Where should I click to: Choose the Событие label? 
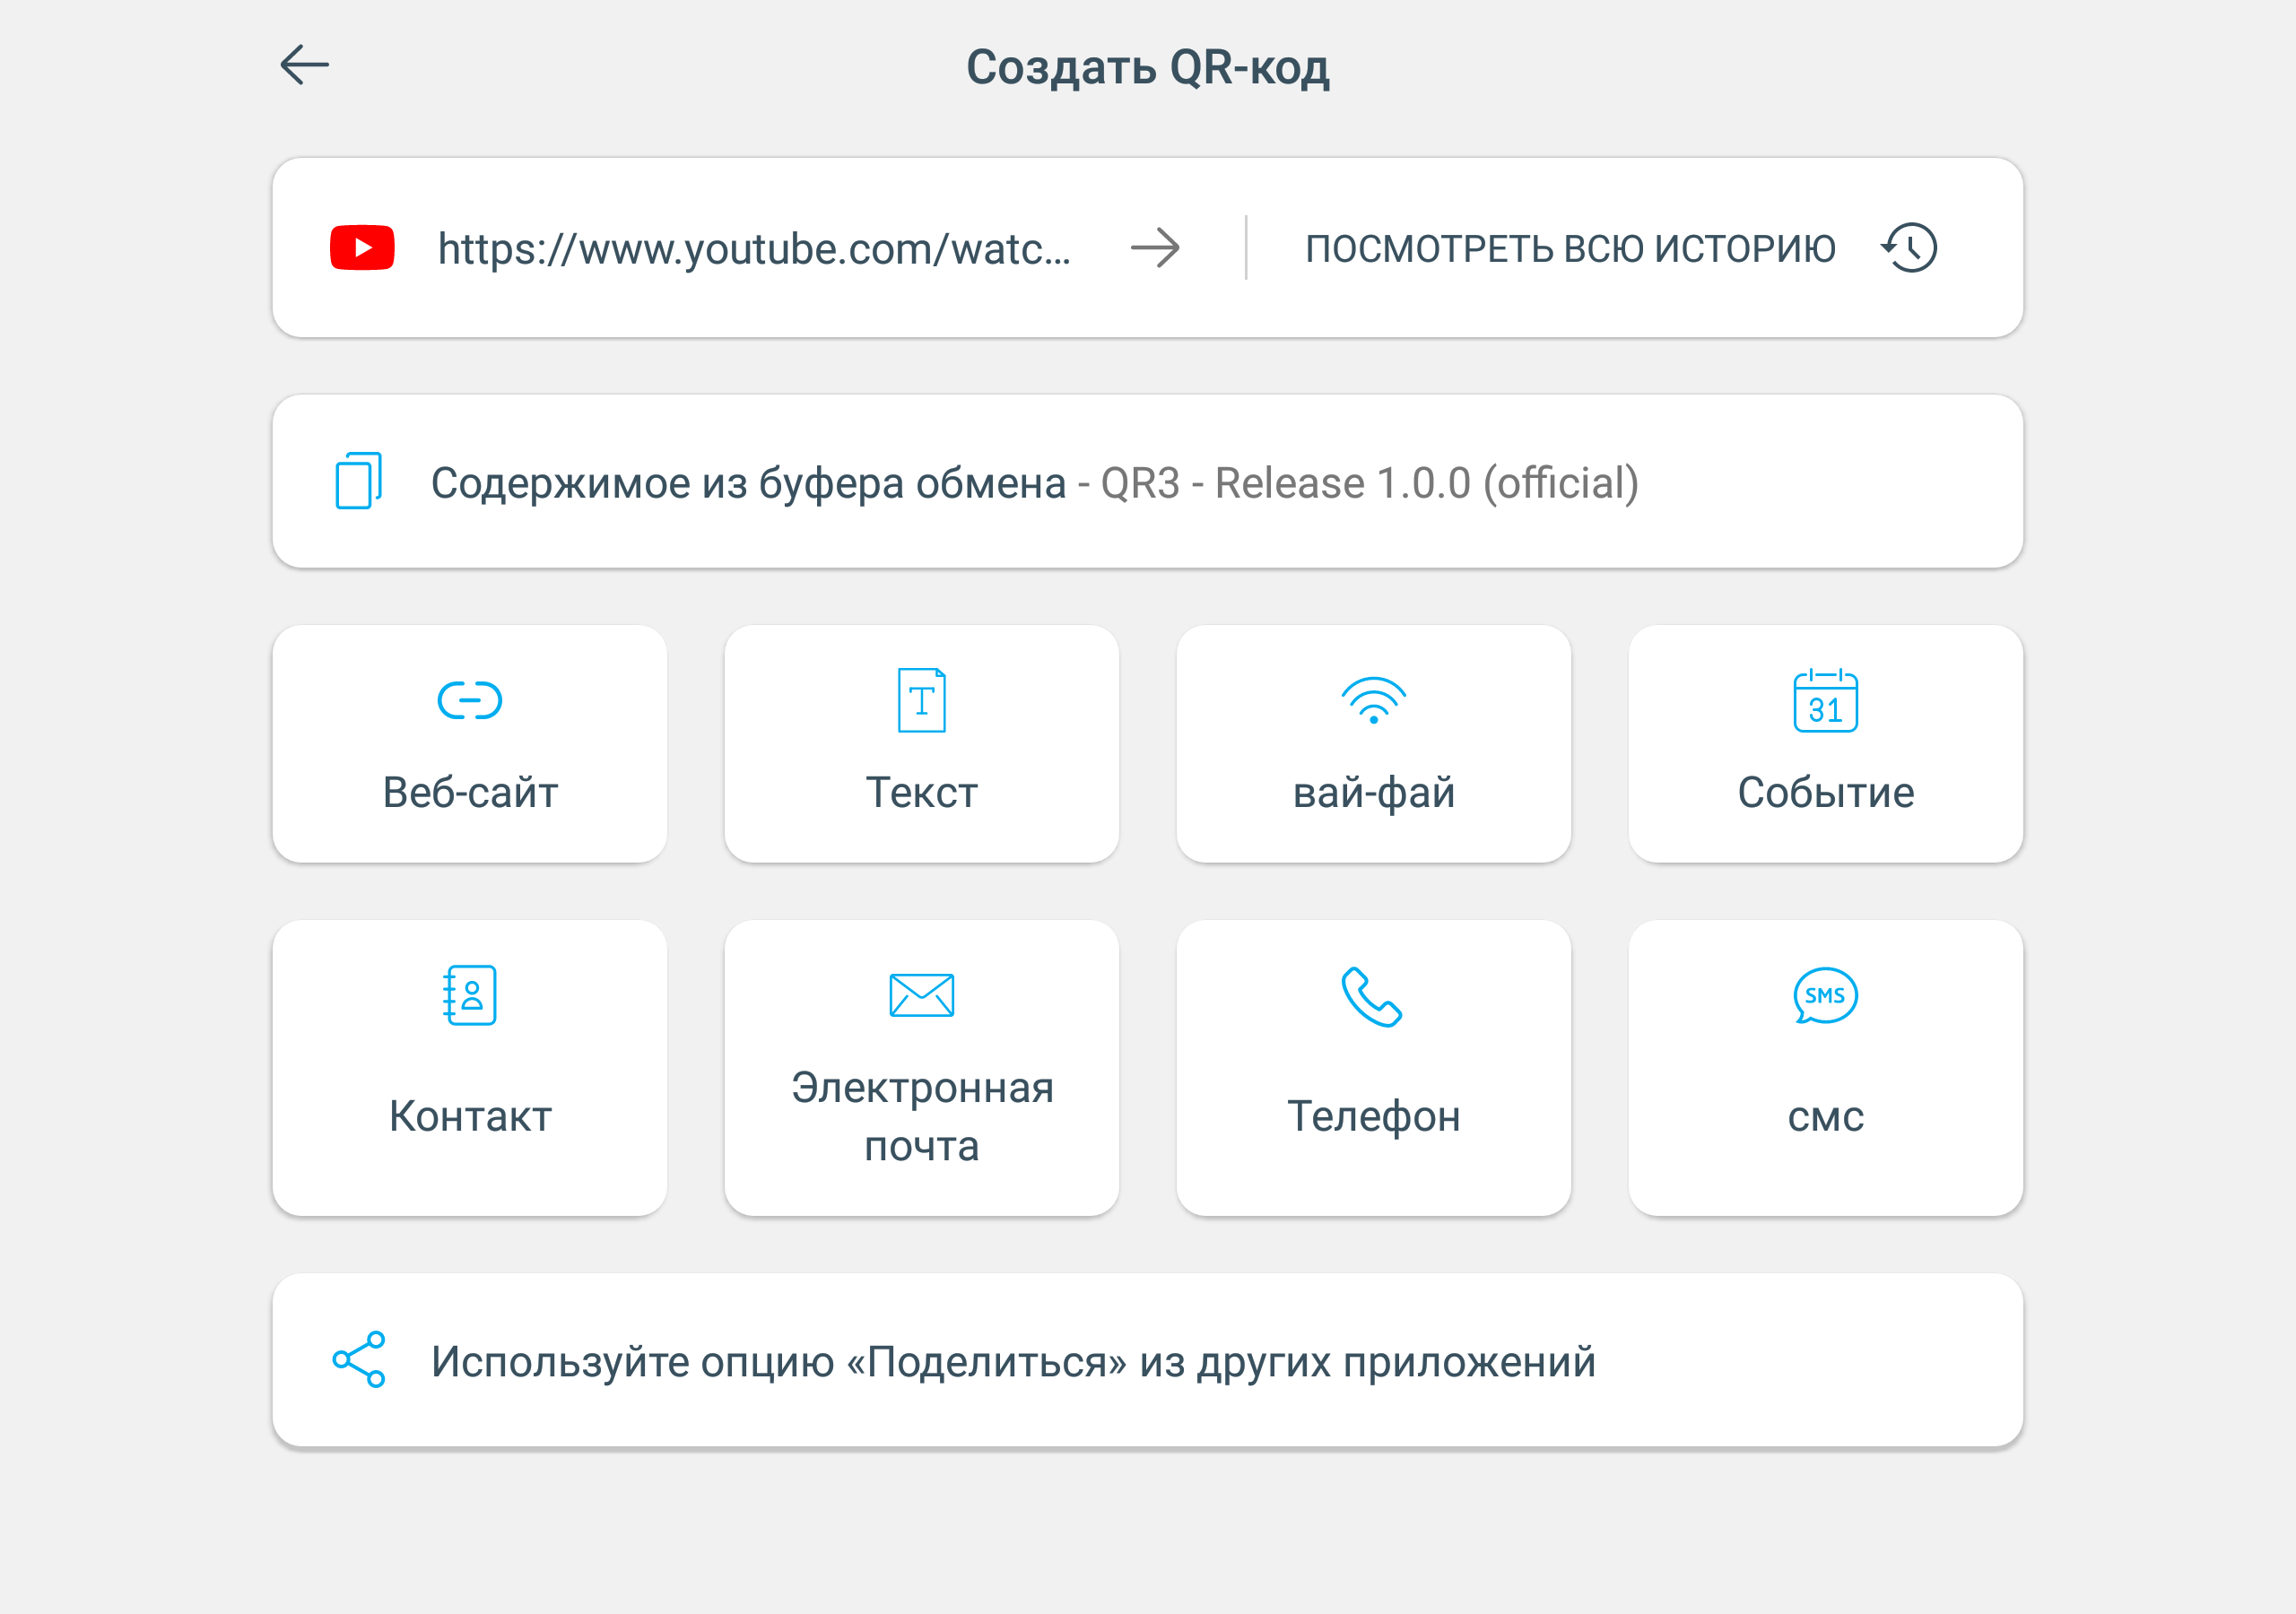coord(1825,792)
